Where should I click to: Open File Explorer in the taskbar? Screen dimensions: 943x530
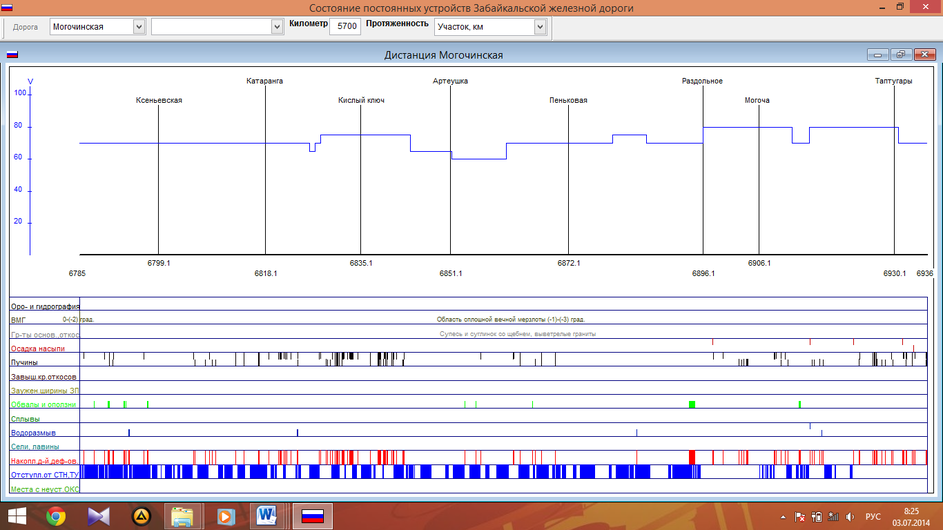tap(183, 516)
